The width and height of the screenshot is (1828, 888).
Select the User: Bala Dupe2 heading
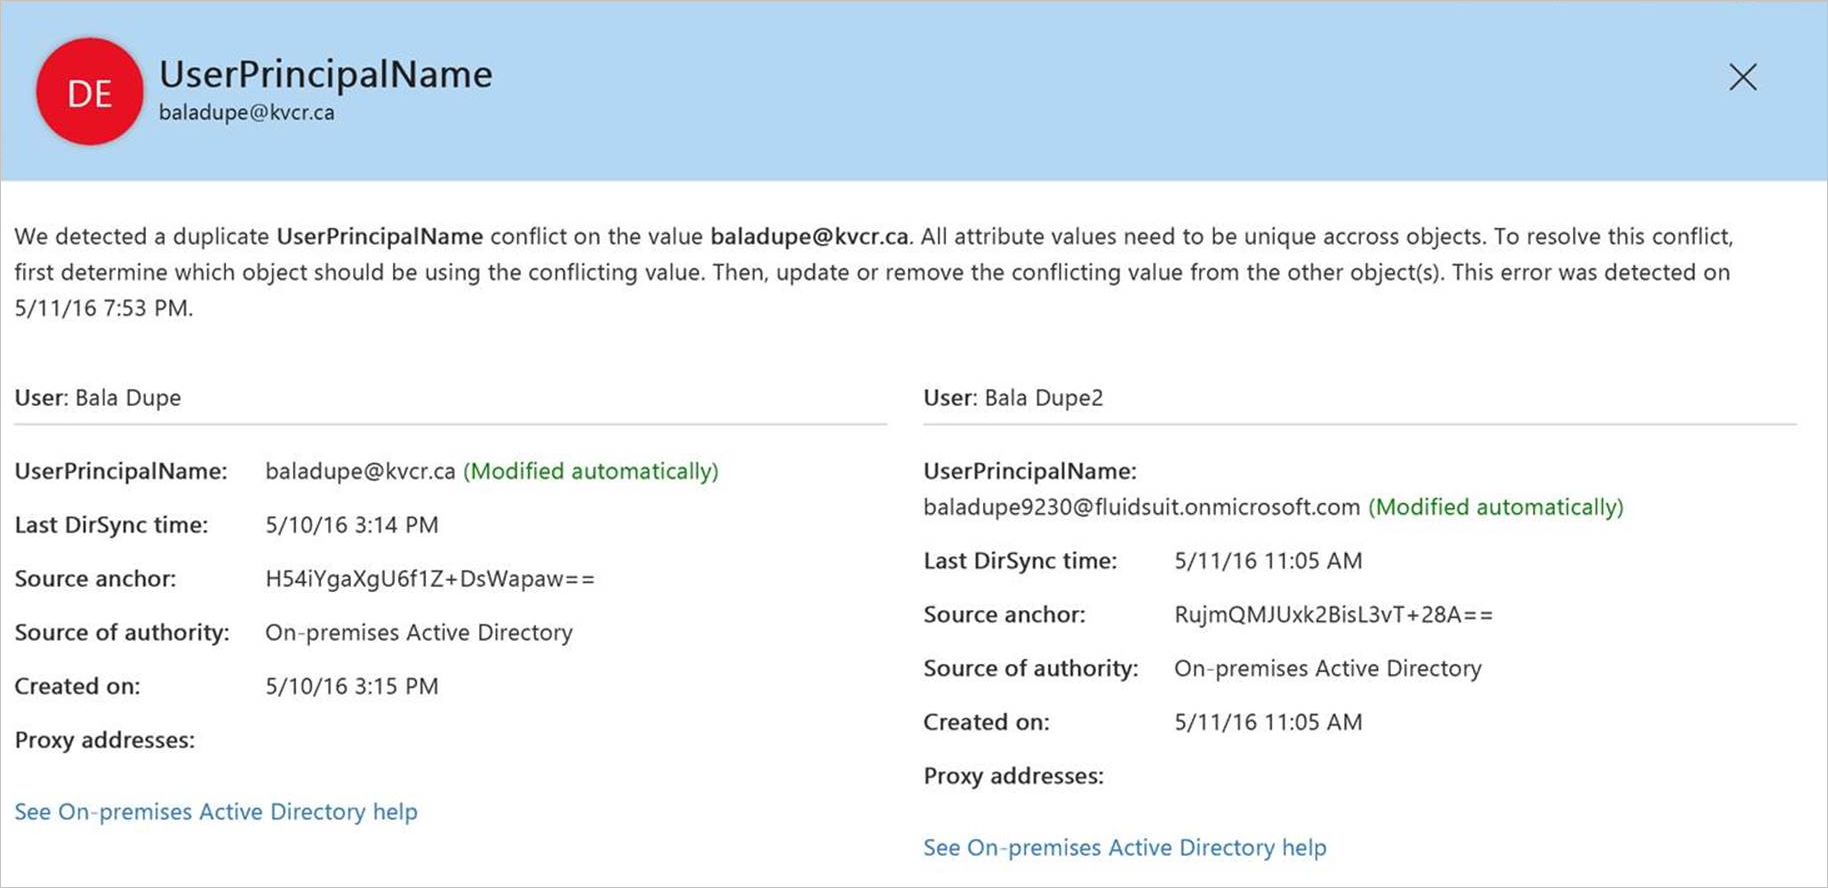1013,397
